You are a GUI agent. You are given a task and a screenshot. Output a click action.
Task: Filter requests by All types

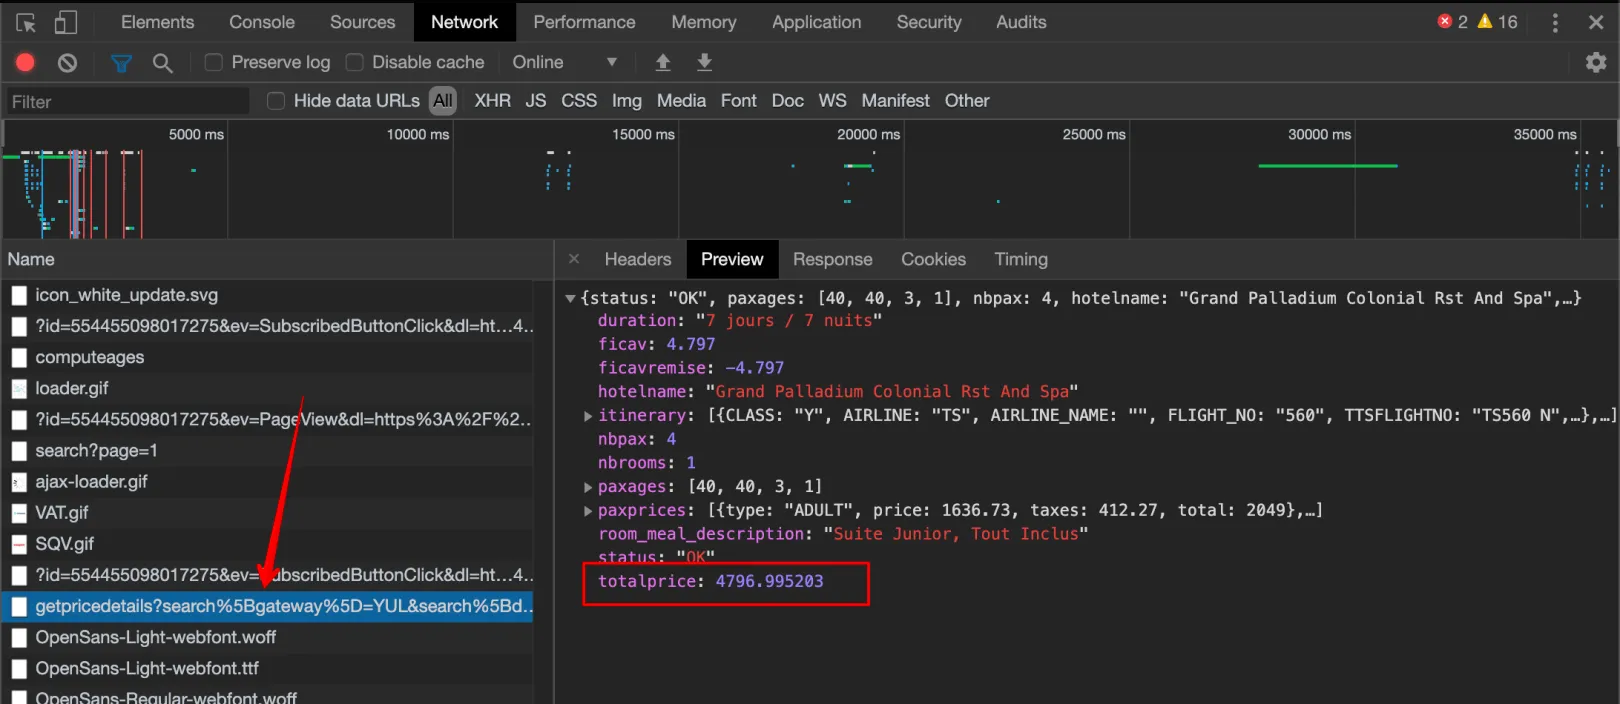(x=443, y=100)
